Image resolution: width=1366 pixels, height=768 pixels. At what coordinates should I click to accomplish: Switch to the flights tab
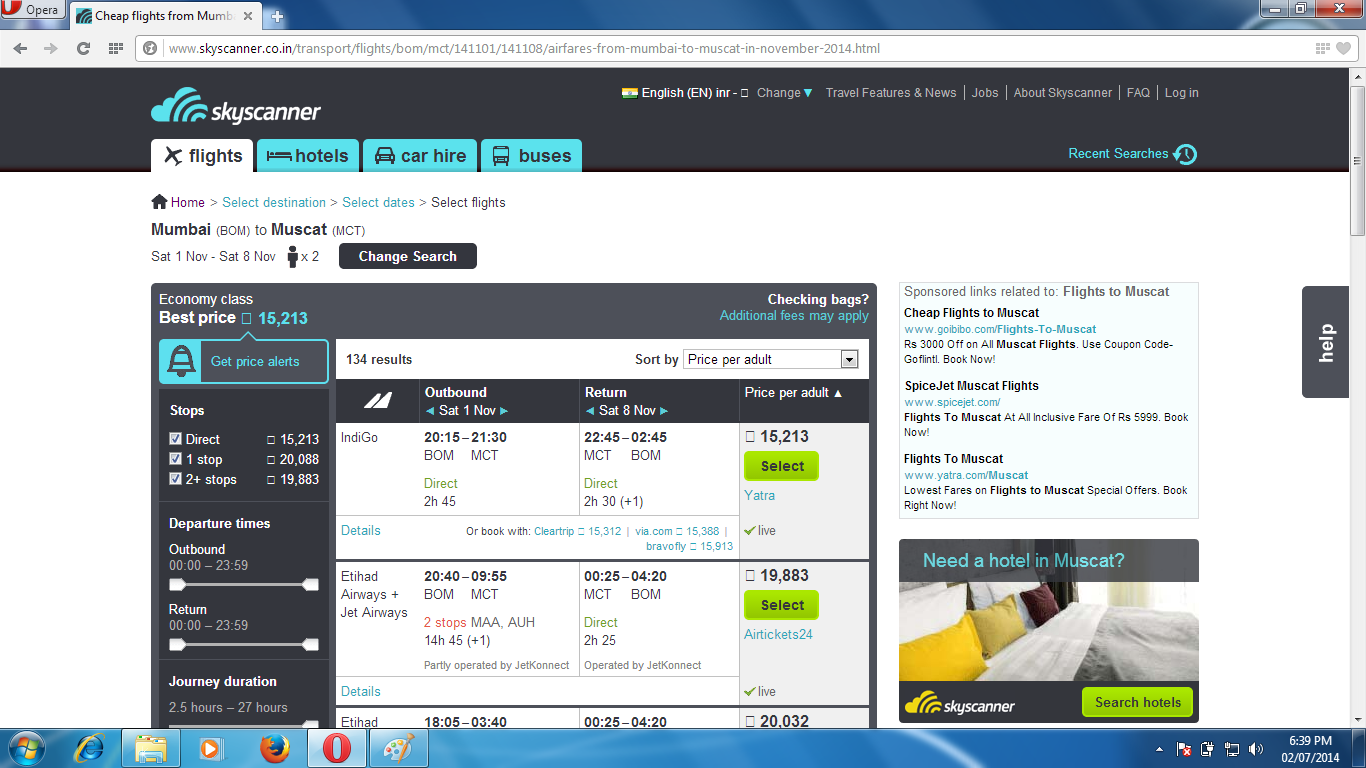coord(204,156)
